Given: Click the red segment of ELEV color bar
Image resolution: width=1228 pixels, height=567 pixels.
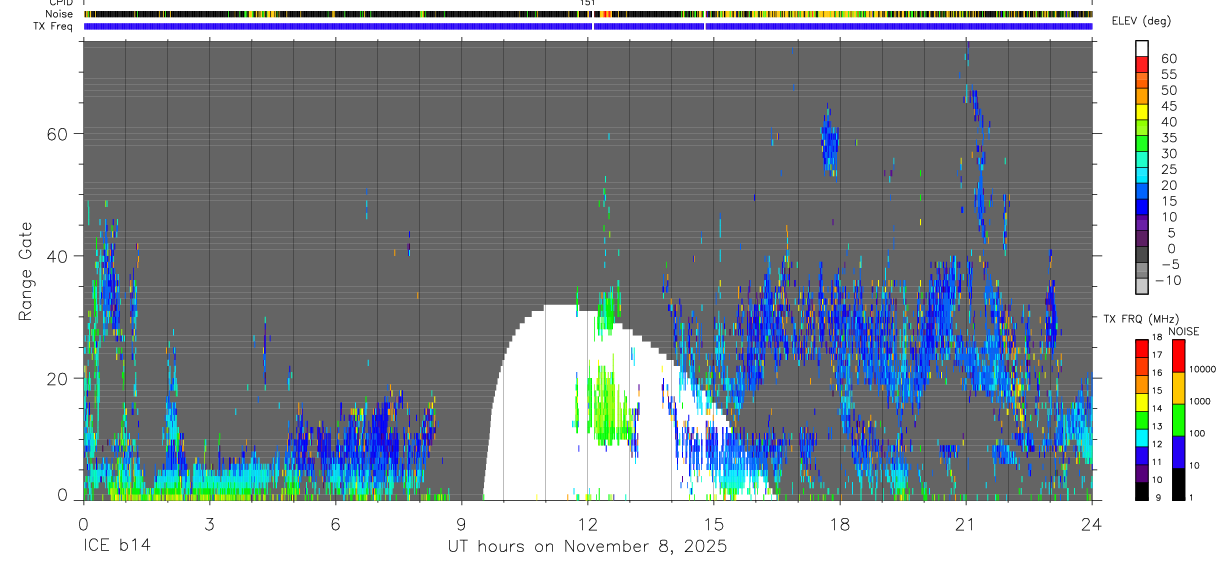Looking at the screenshot, I should (1142, 65).
